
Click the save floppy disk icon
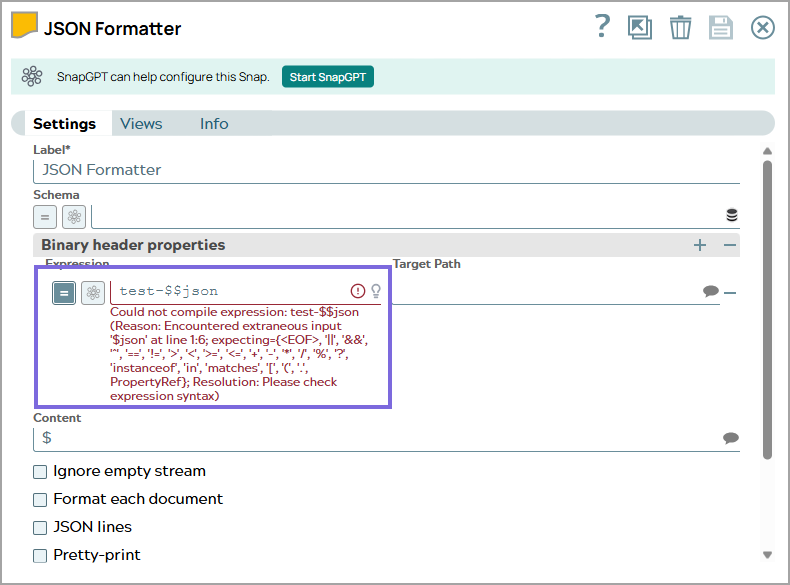[x=721, y=27]
